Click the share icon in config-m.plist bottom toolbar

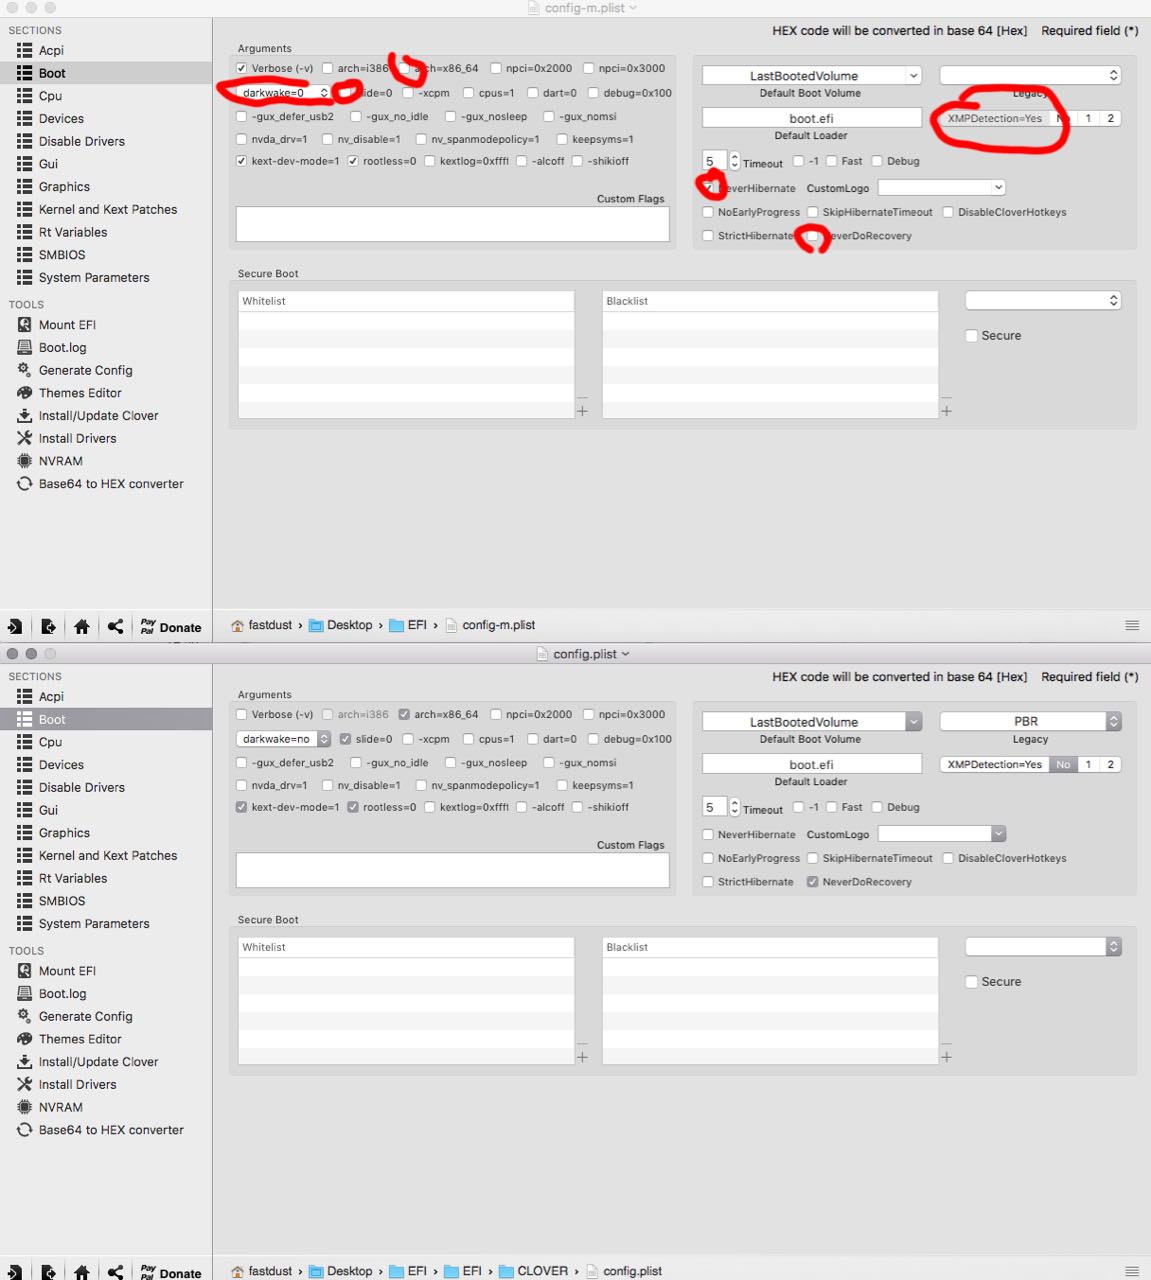116,626
